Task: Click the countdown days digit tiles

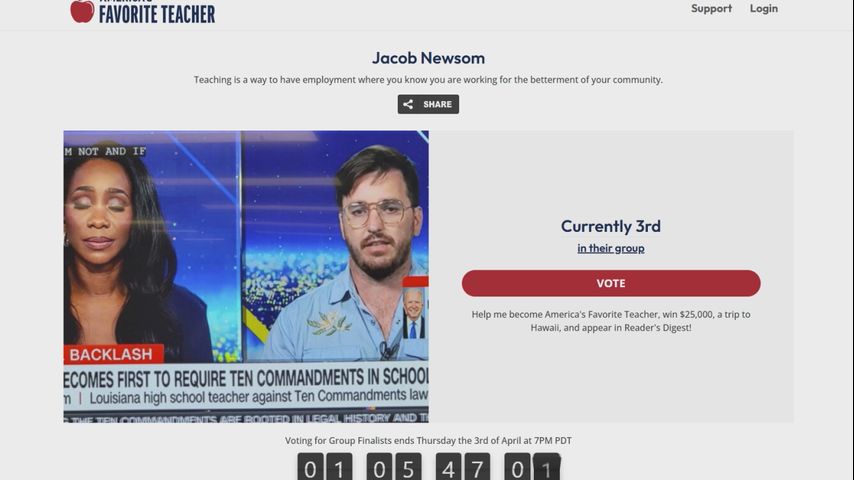Action: click(325, 467)
